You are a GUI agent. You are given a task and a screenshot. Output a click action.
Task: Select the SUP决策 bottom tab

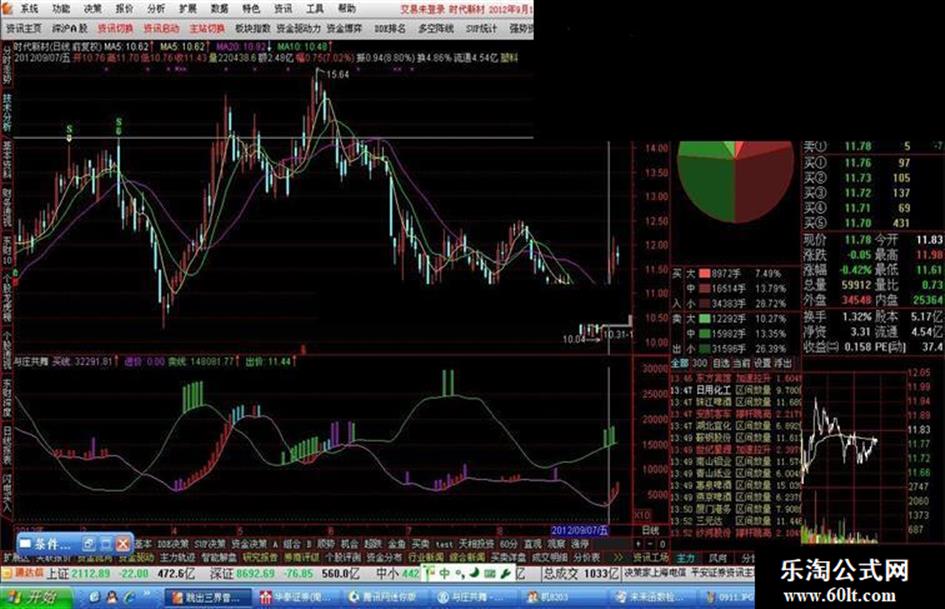209,544
